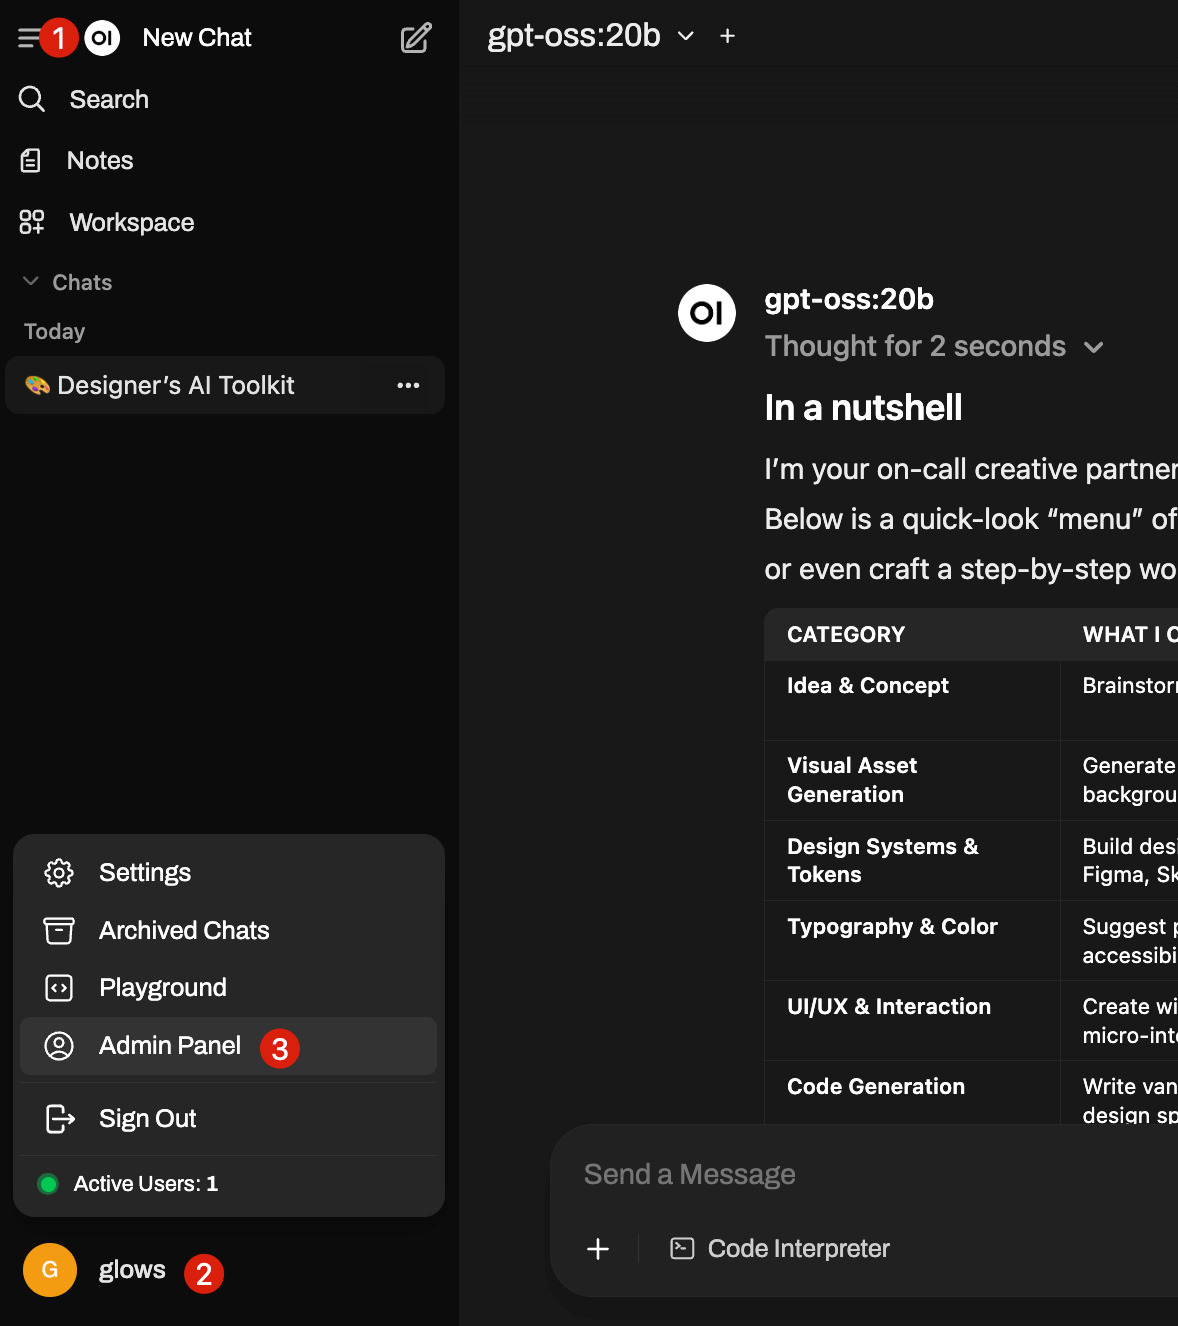
Task: Click the New Chat label
Action: click(197, 38)
